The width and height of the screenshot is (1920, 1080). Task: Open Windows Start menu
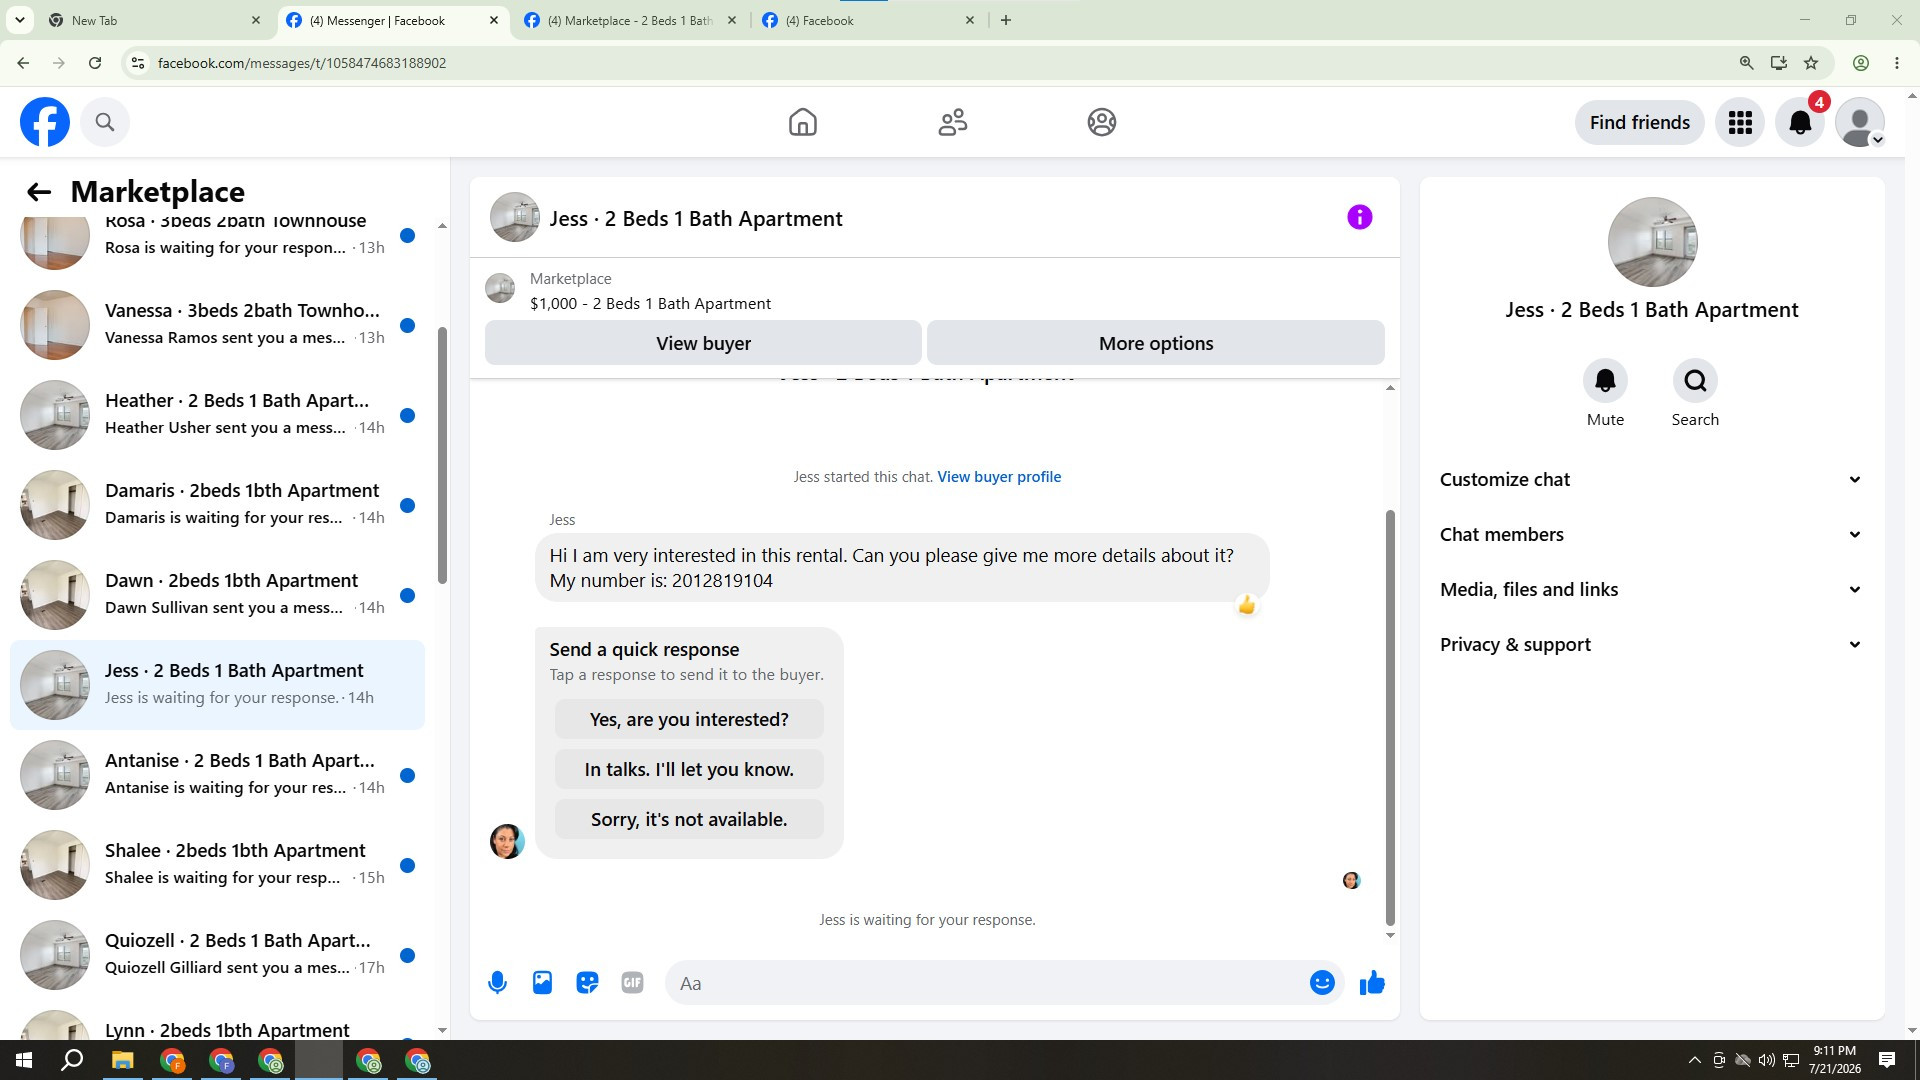click(24, 1060)
